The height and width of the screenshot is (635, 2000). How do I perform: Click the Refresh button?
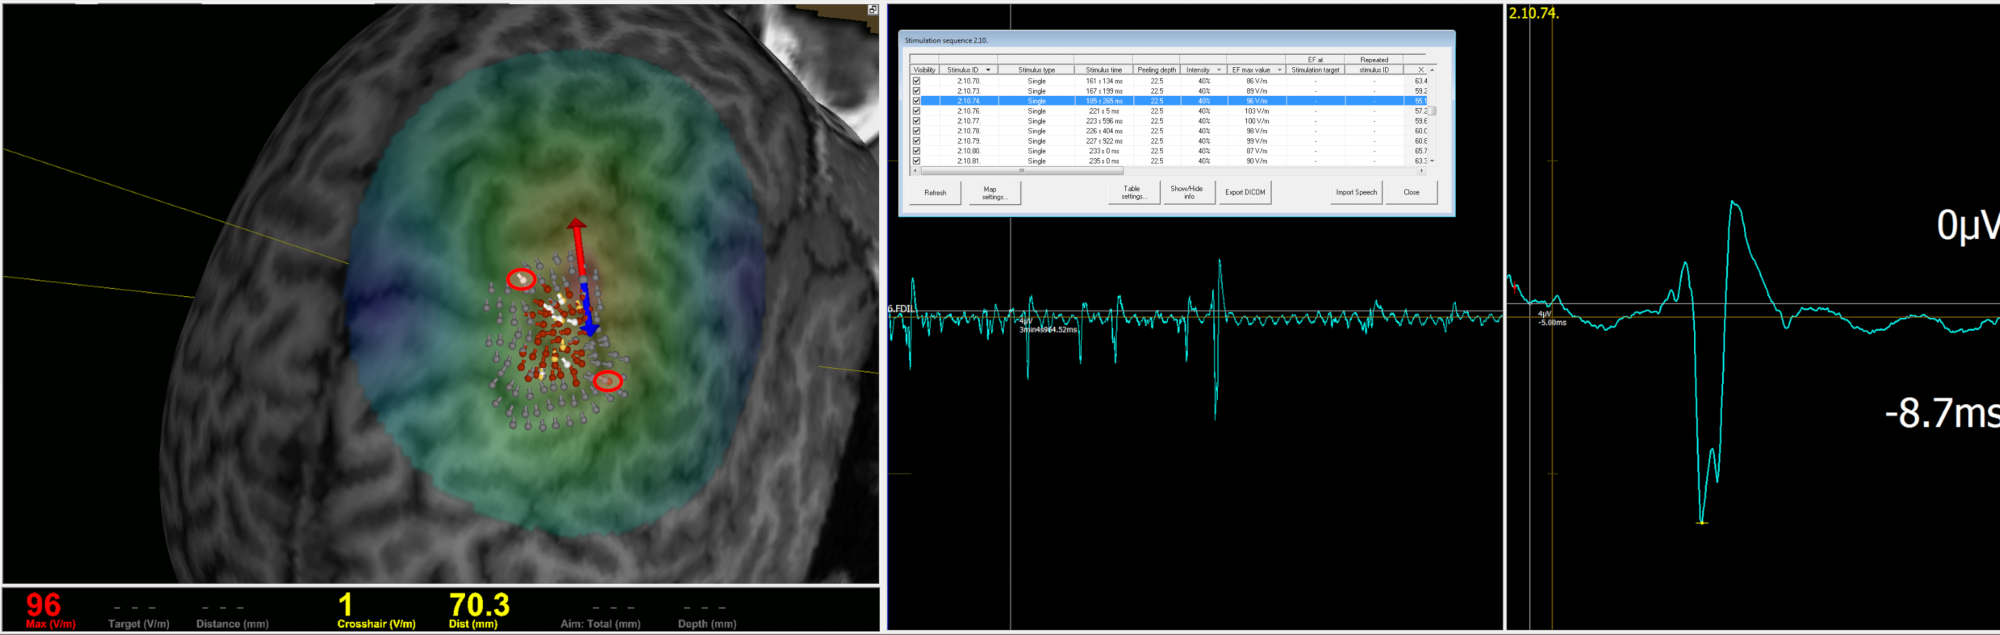[x=935, y=193]
